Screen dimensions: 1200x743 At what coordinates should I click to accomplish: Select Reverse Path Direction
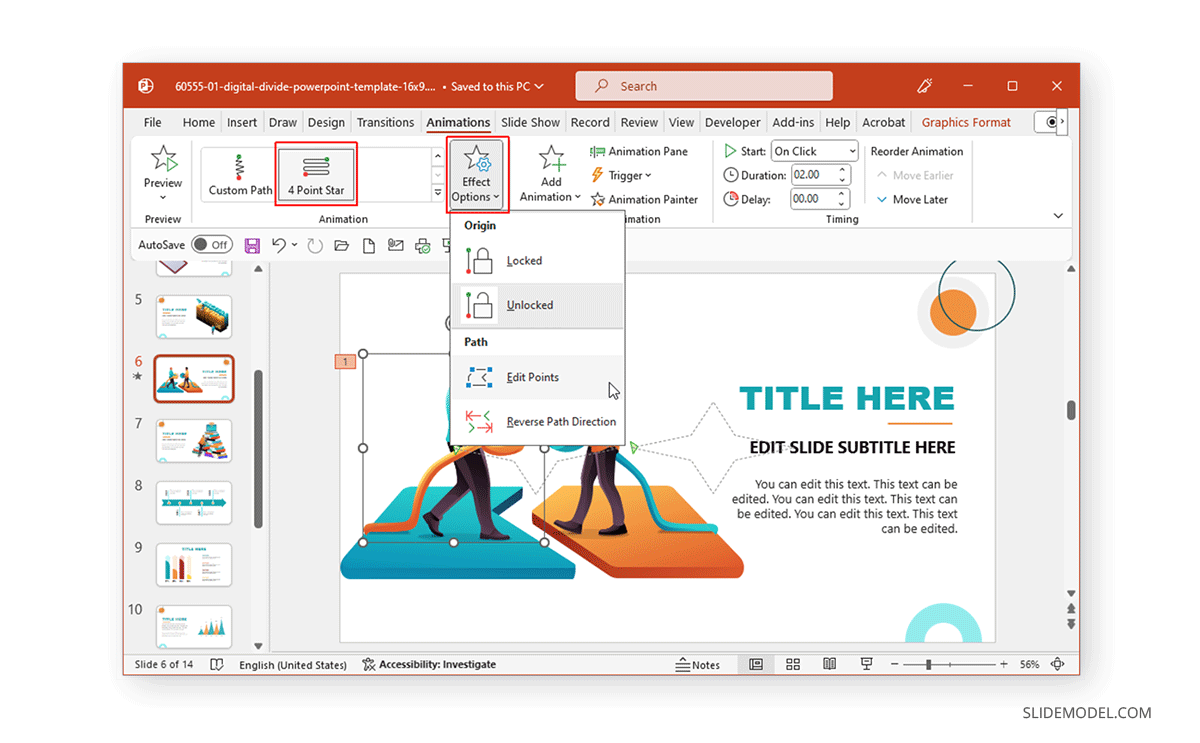[538, 421]
